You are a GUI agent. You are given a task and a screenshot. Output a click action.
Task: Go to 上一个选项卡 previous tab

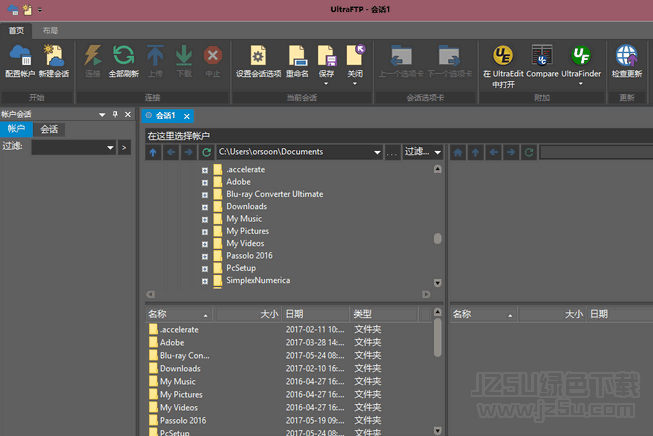(401, 61)
